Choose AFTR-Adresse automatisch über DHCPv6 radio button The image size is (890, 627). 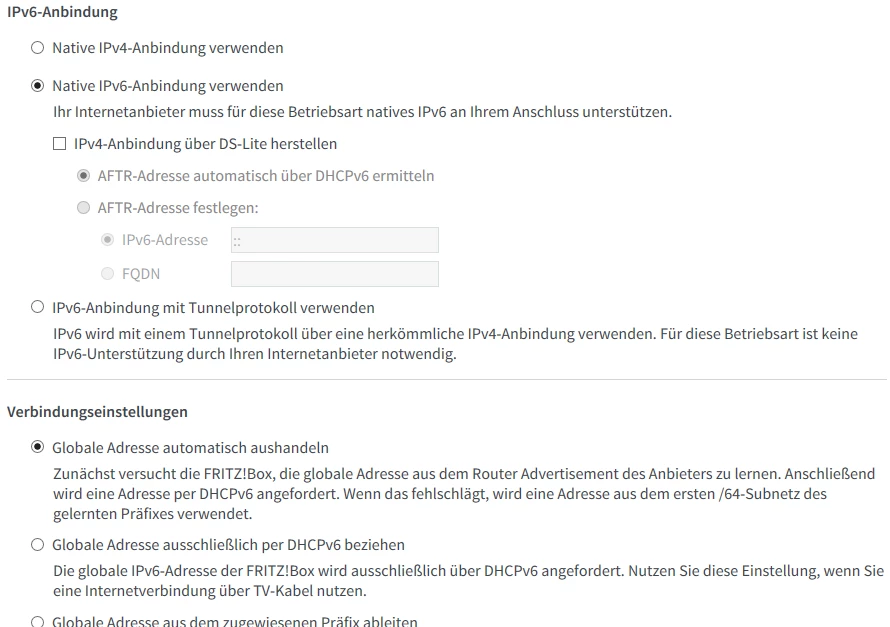[83, 176]
